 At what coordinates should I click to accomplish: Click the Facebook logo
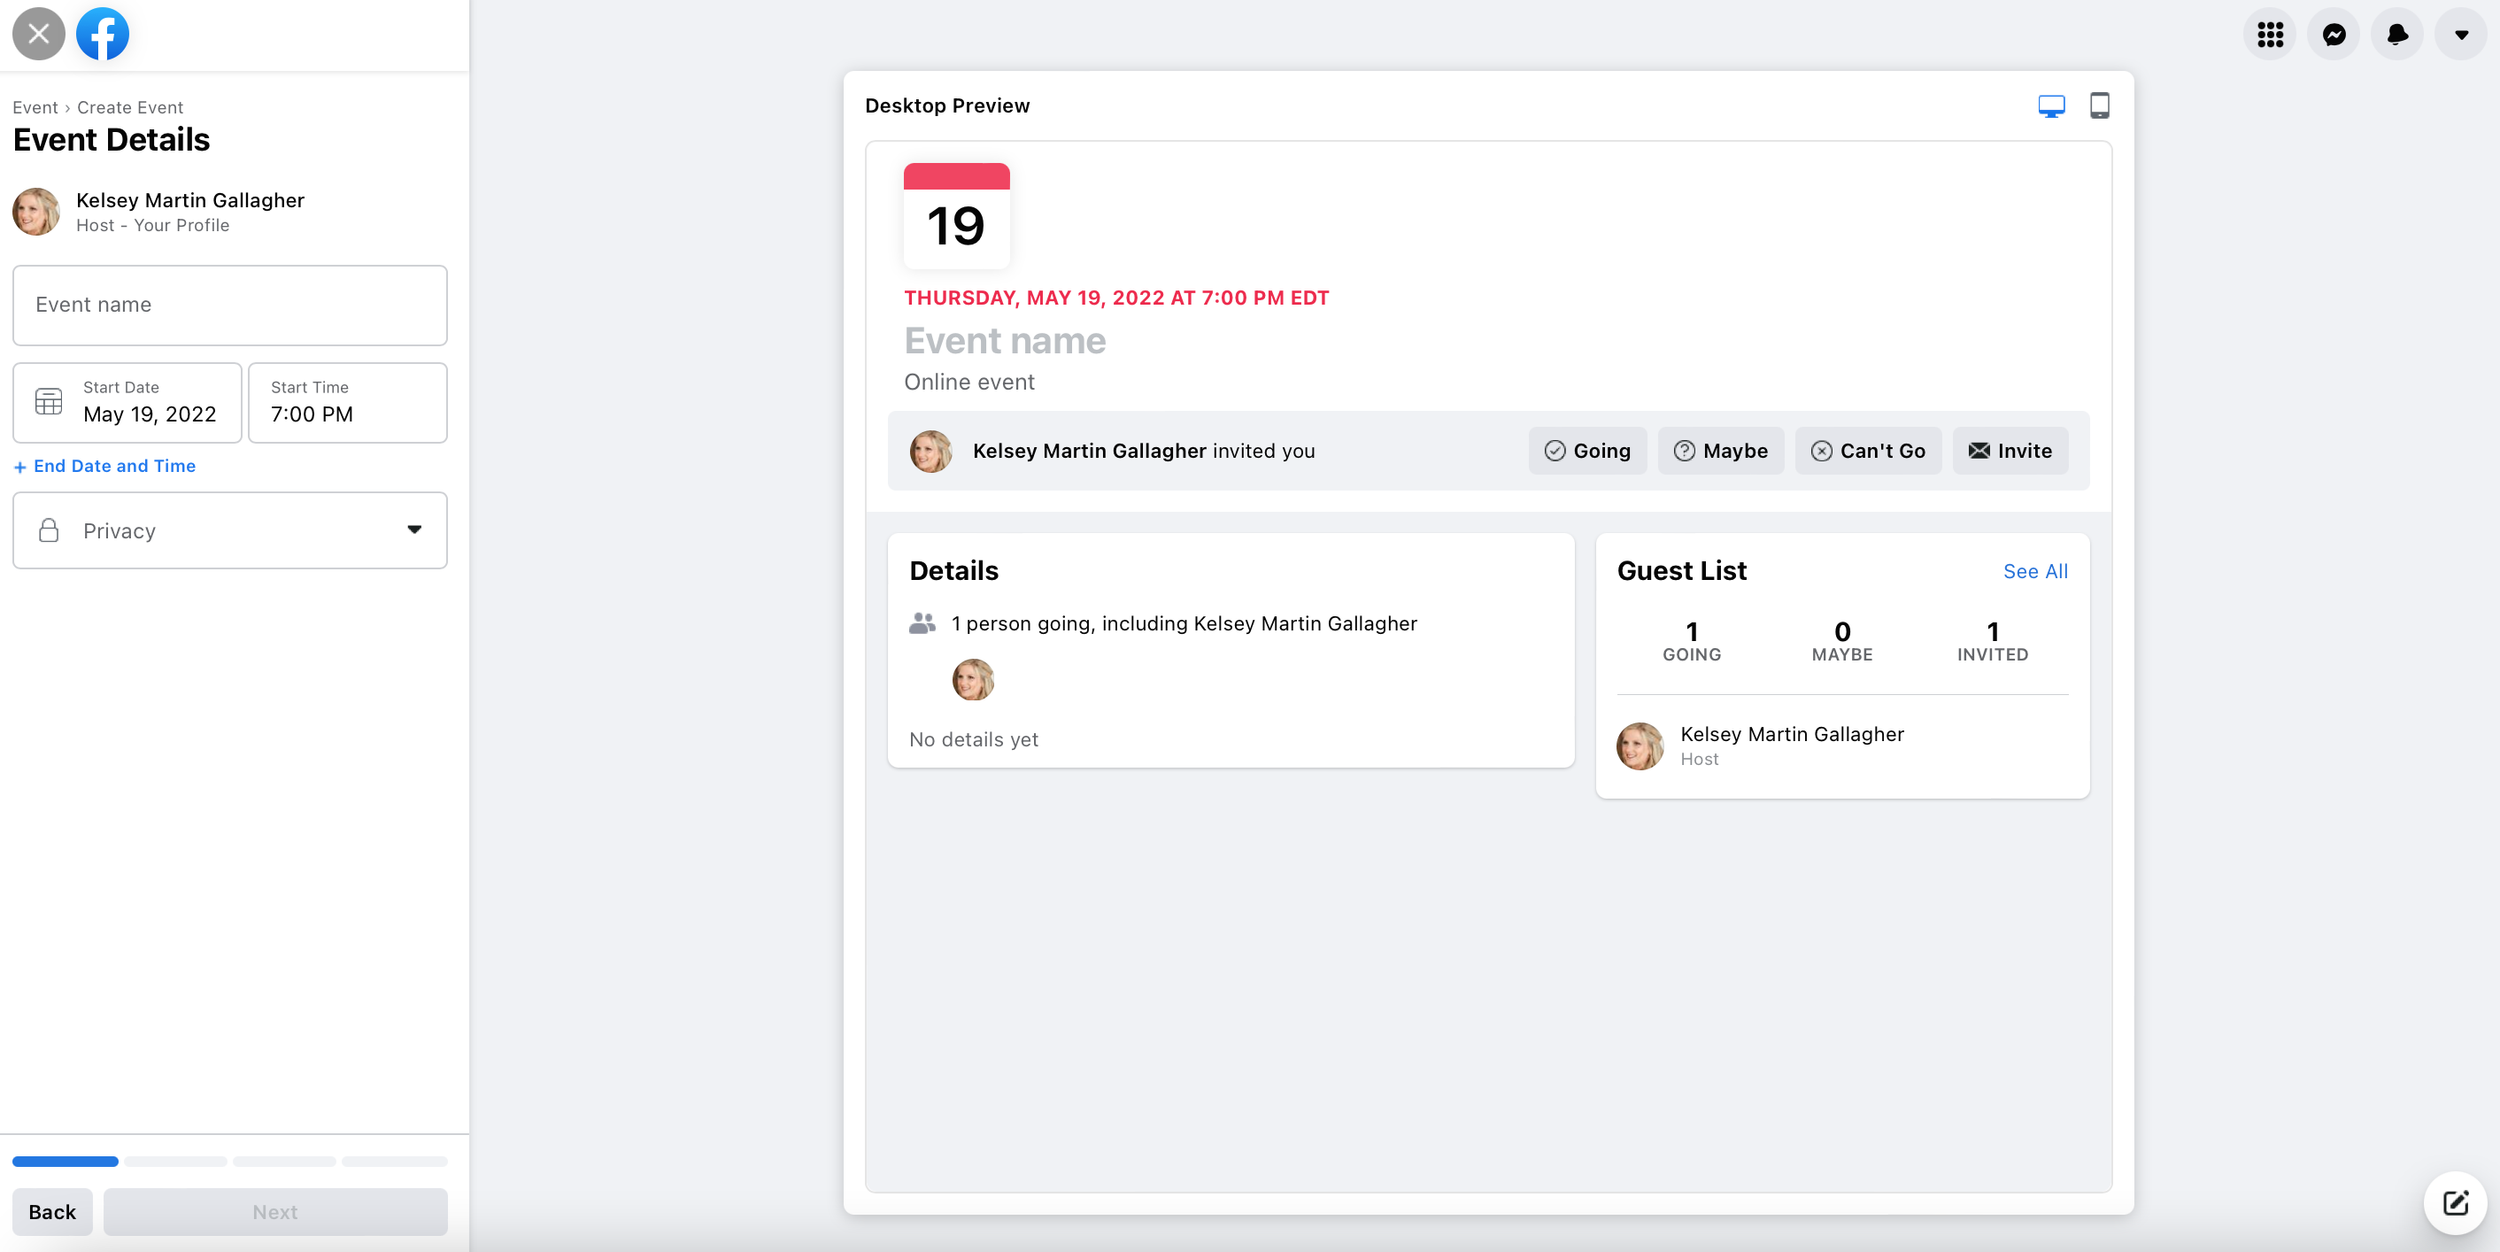click(x=101, y=33)
